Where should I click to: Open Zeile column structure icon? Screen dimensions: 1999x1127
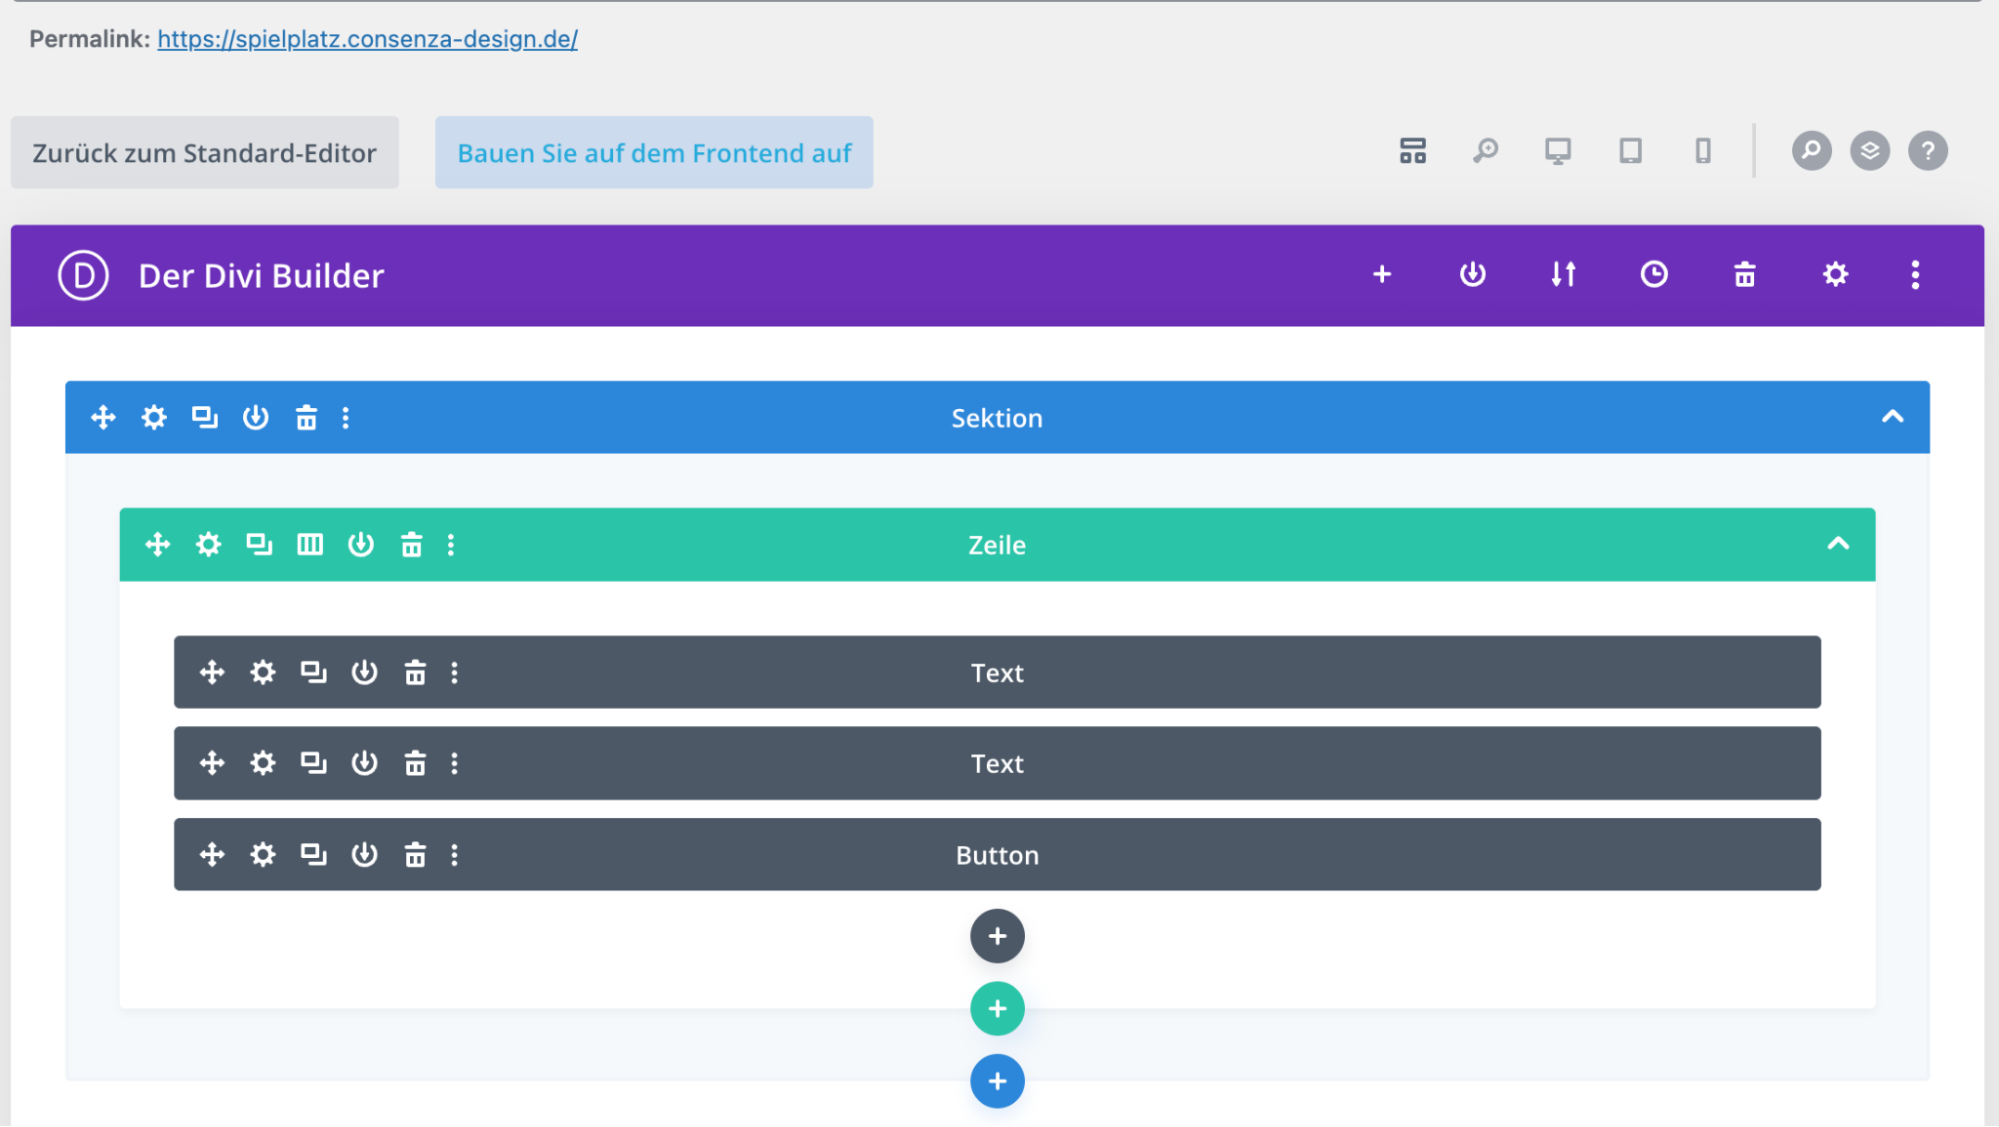[310, 544]
